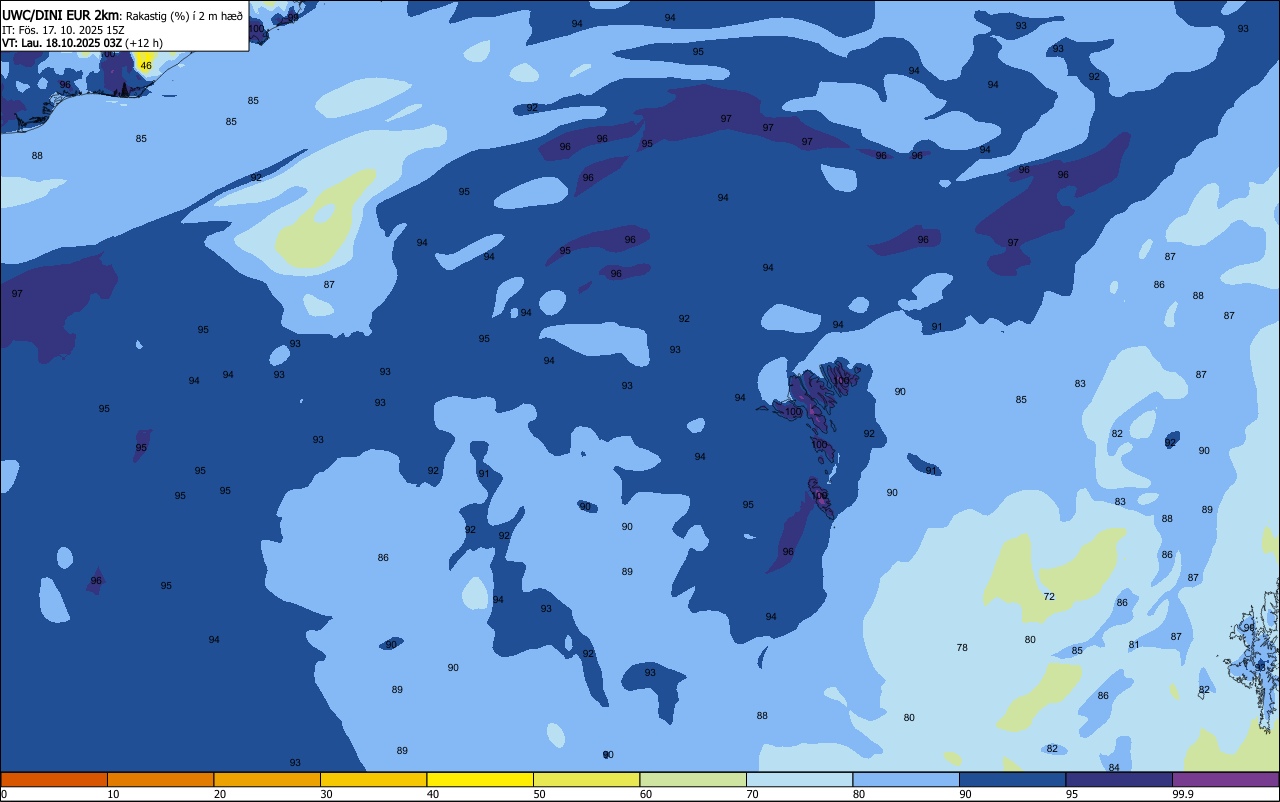Select the legend tick label "40"

tap(433, 794)
